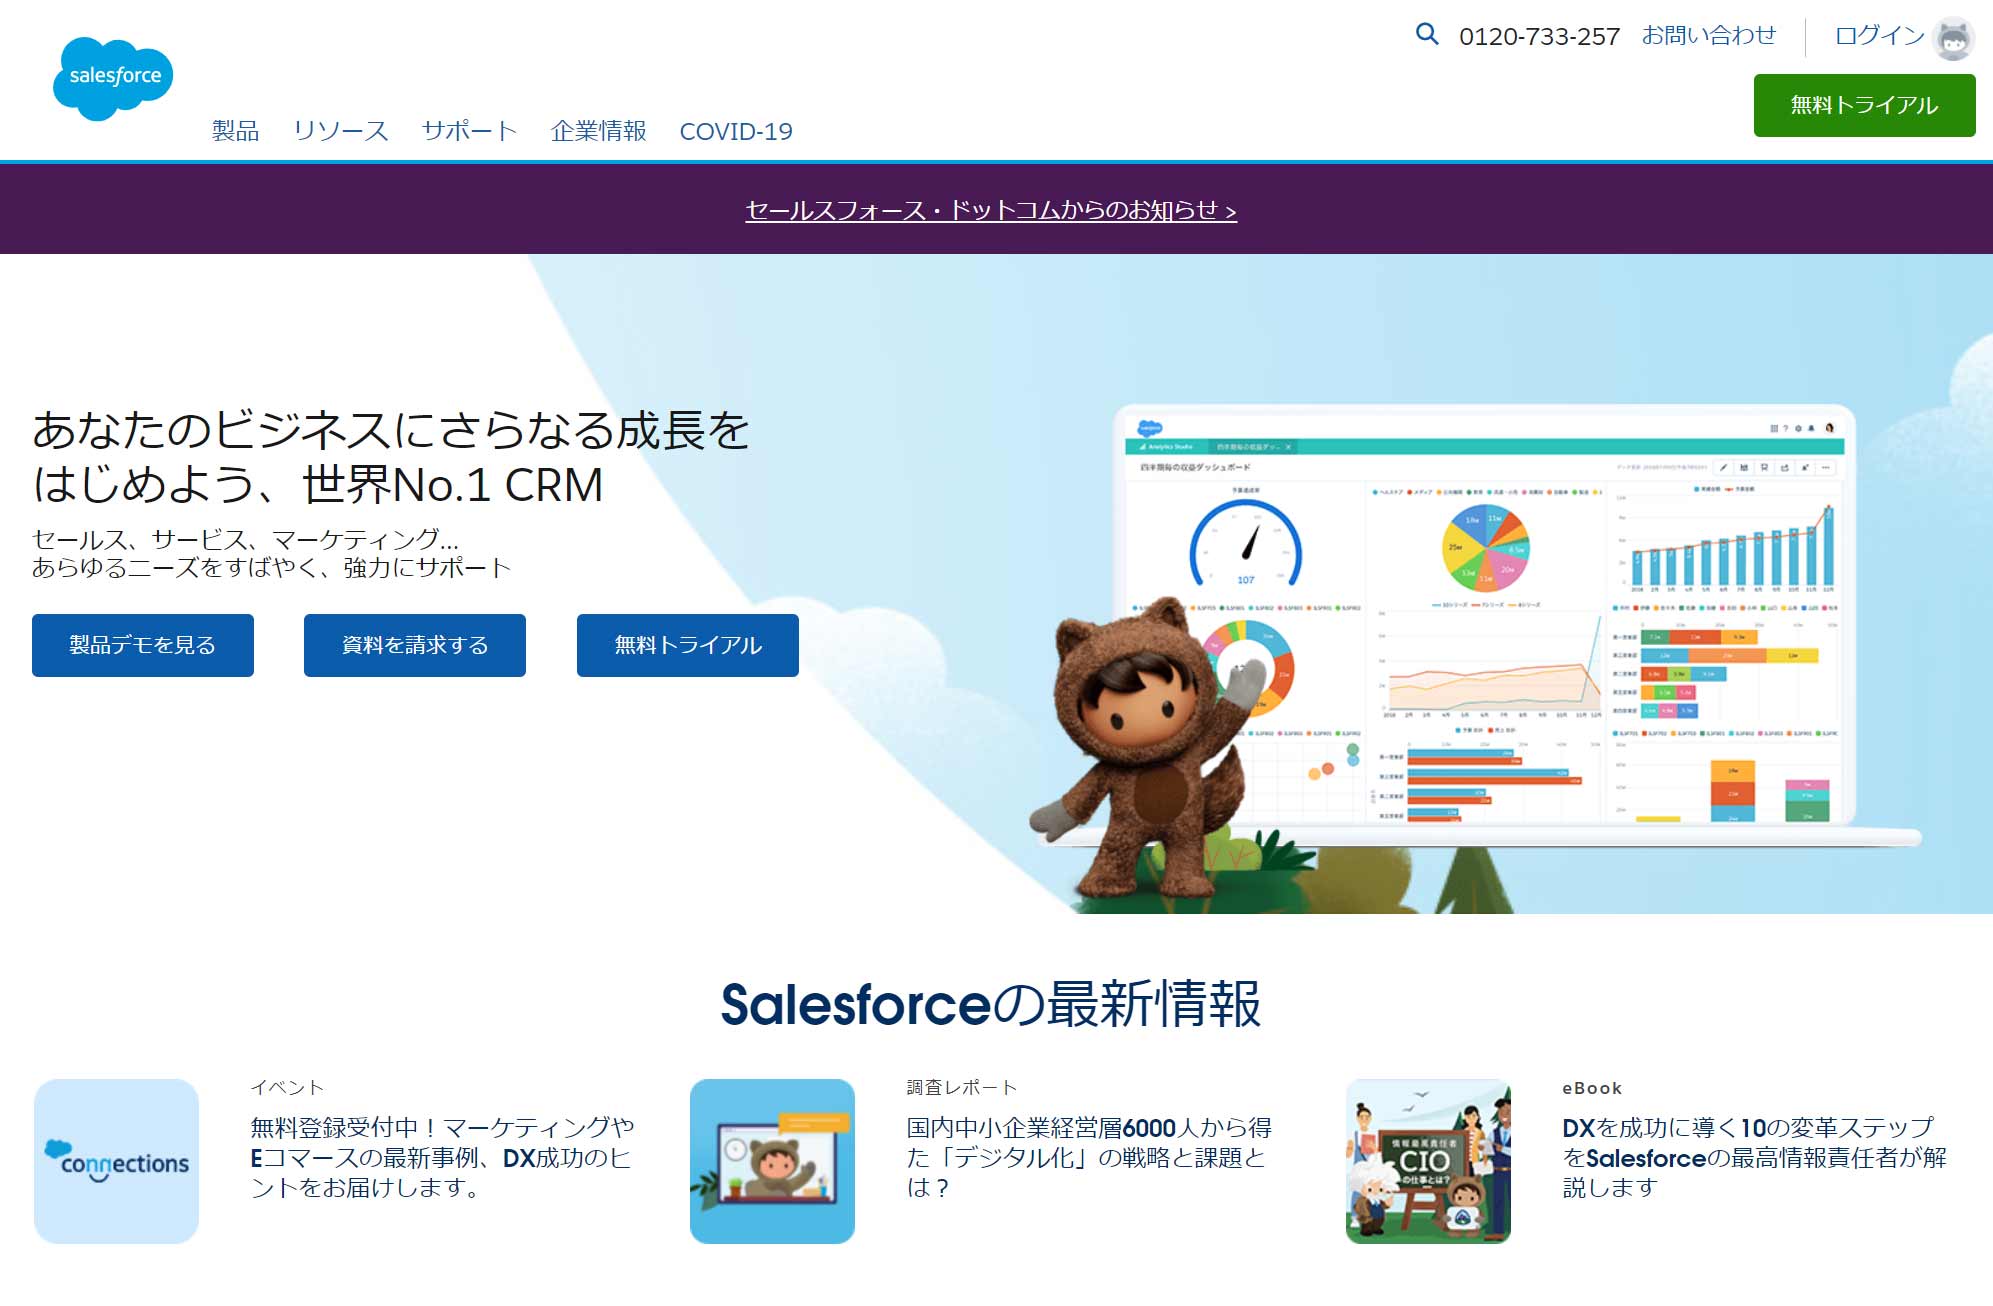1993x1306 pixels.
Task: Click the CIO eBook thumbnail
Action: pos(1428,1161)
